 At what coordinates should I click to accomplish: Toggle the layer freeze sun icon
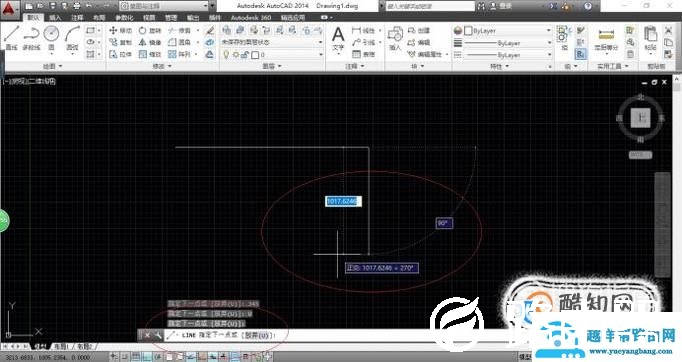pos(235,55)
